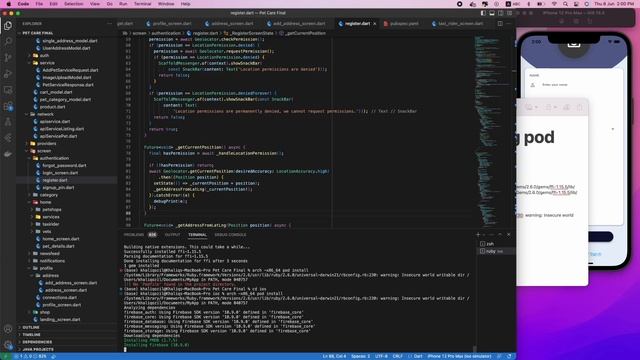Open the Wi-Fi status menu
Screen dimensions: 640x360
554,4
